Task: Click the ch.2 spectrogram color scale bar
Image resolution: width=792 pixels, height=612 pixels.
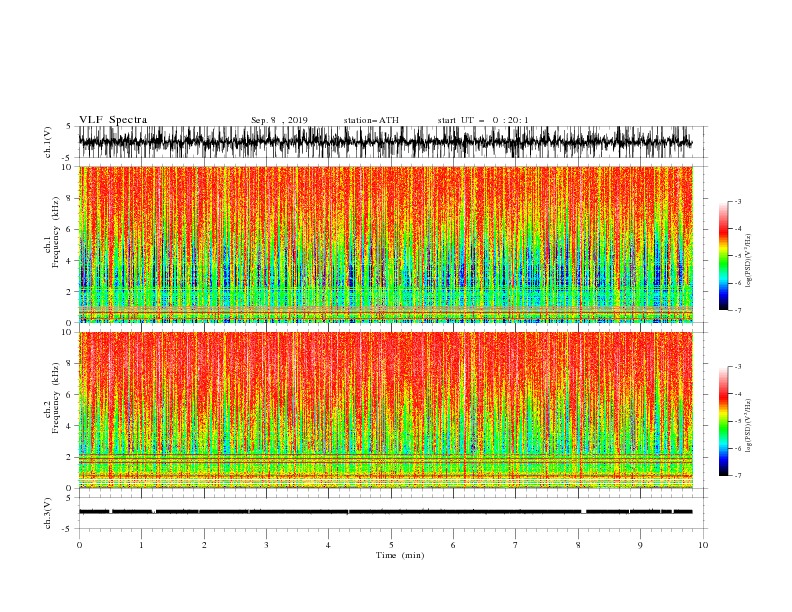Action: 723,421
